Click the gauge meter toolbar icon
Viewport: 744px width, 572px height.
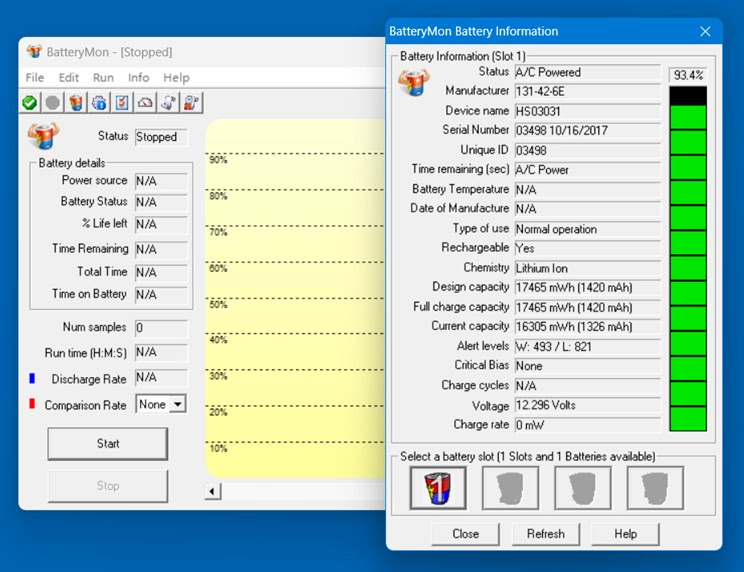tap(145, 102)
